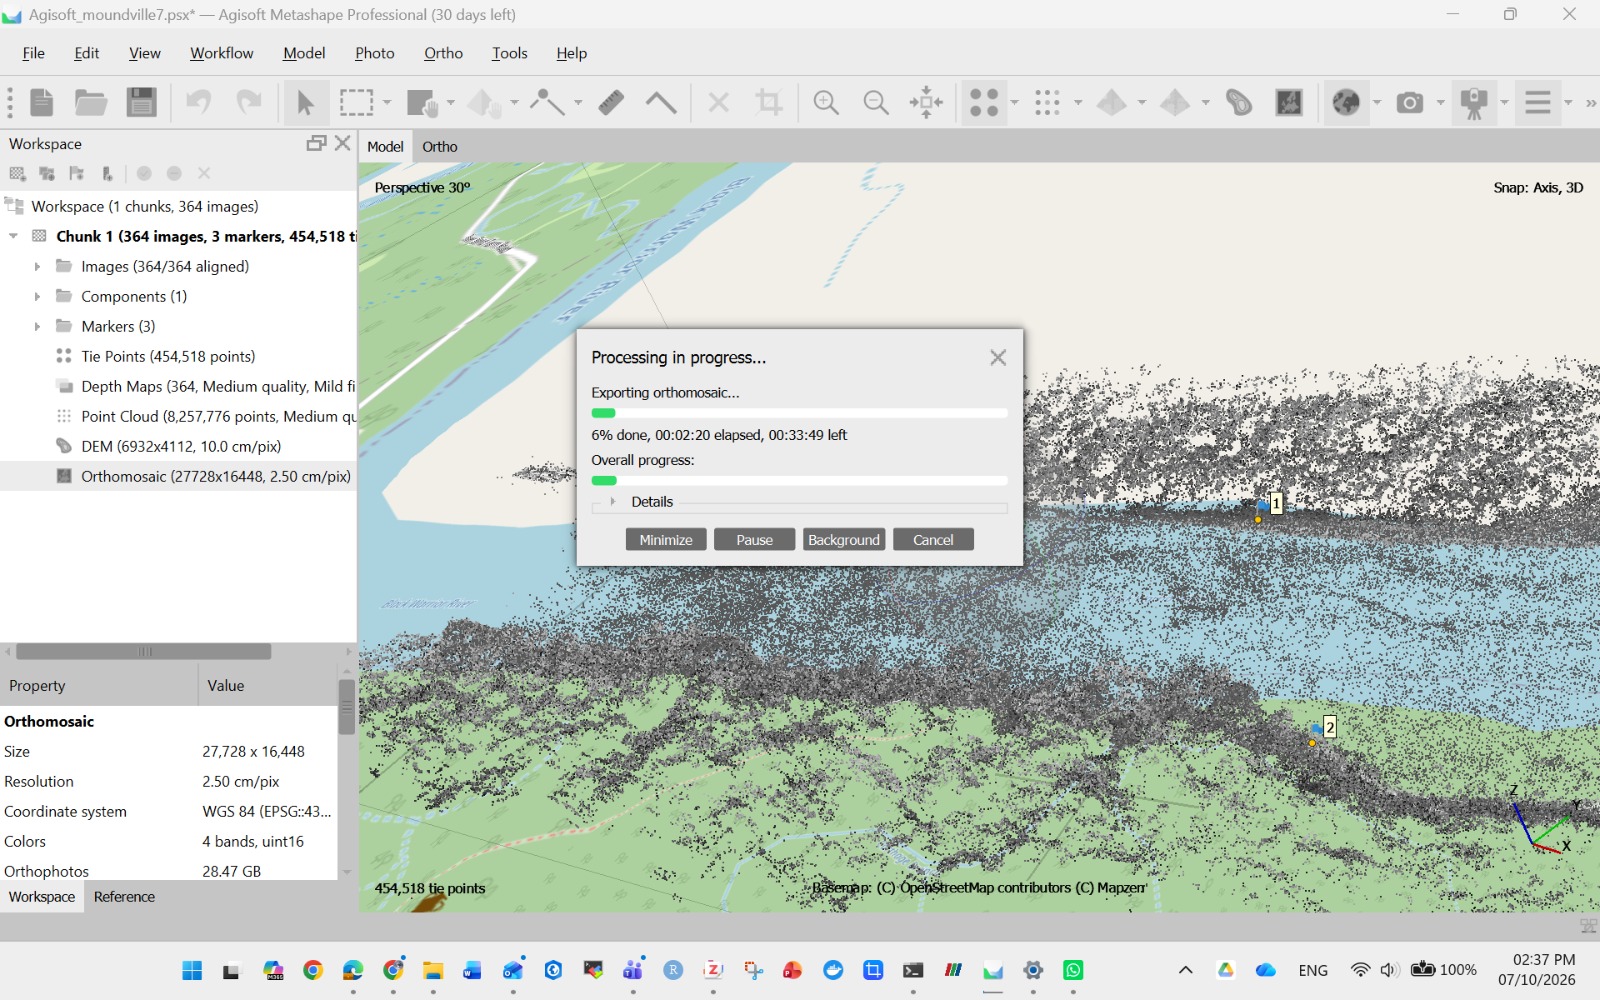Close the Processing in progress dialog
Image resolution: width=1600 pixels, height=1000 pixels.
pyautogui.click(x=998, y=358)
